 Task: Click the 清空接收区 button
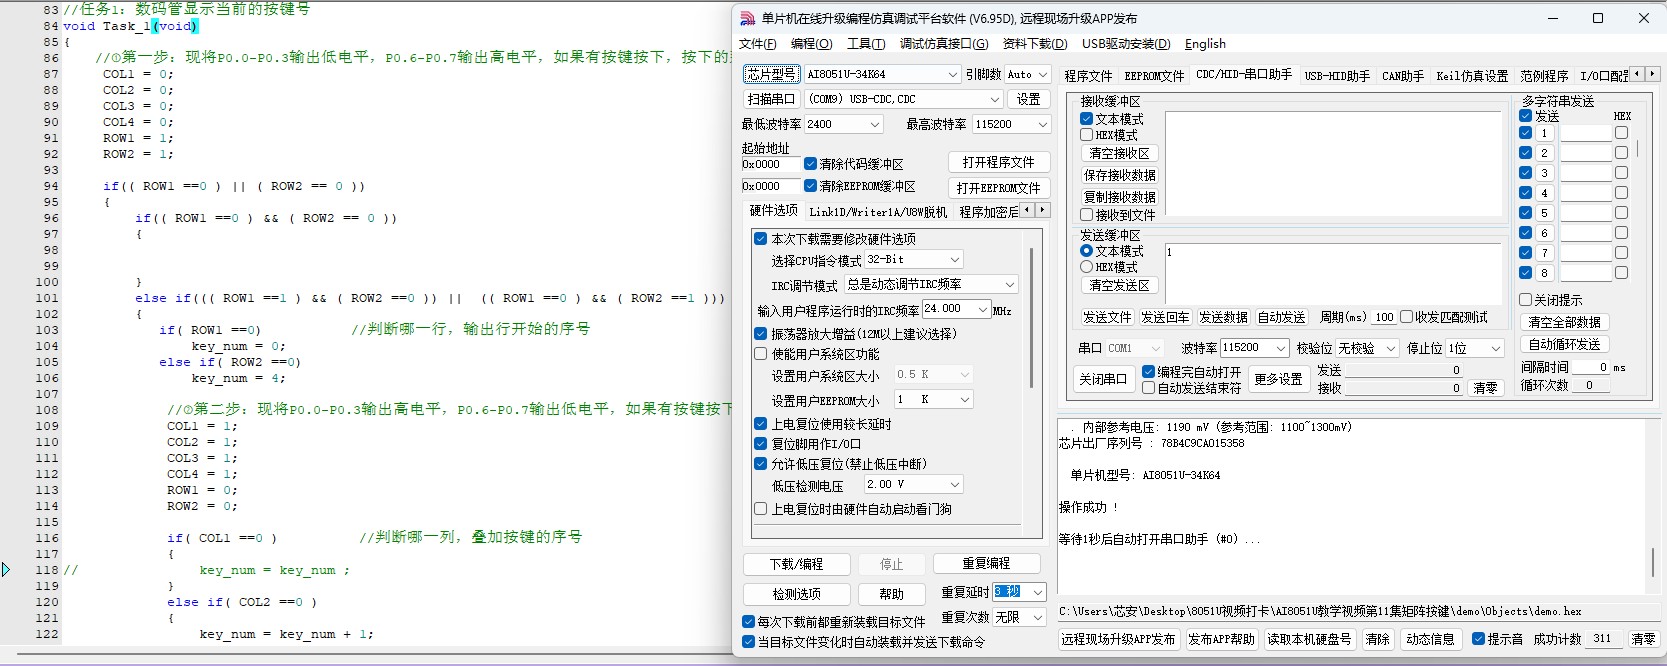[x=1119, y=154]
